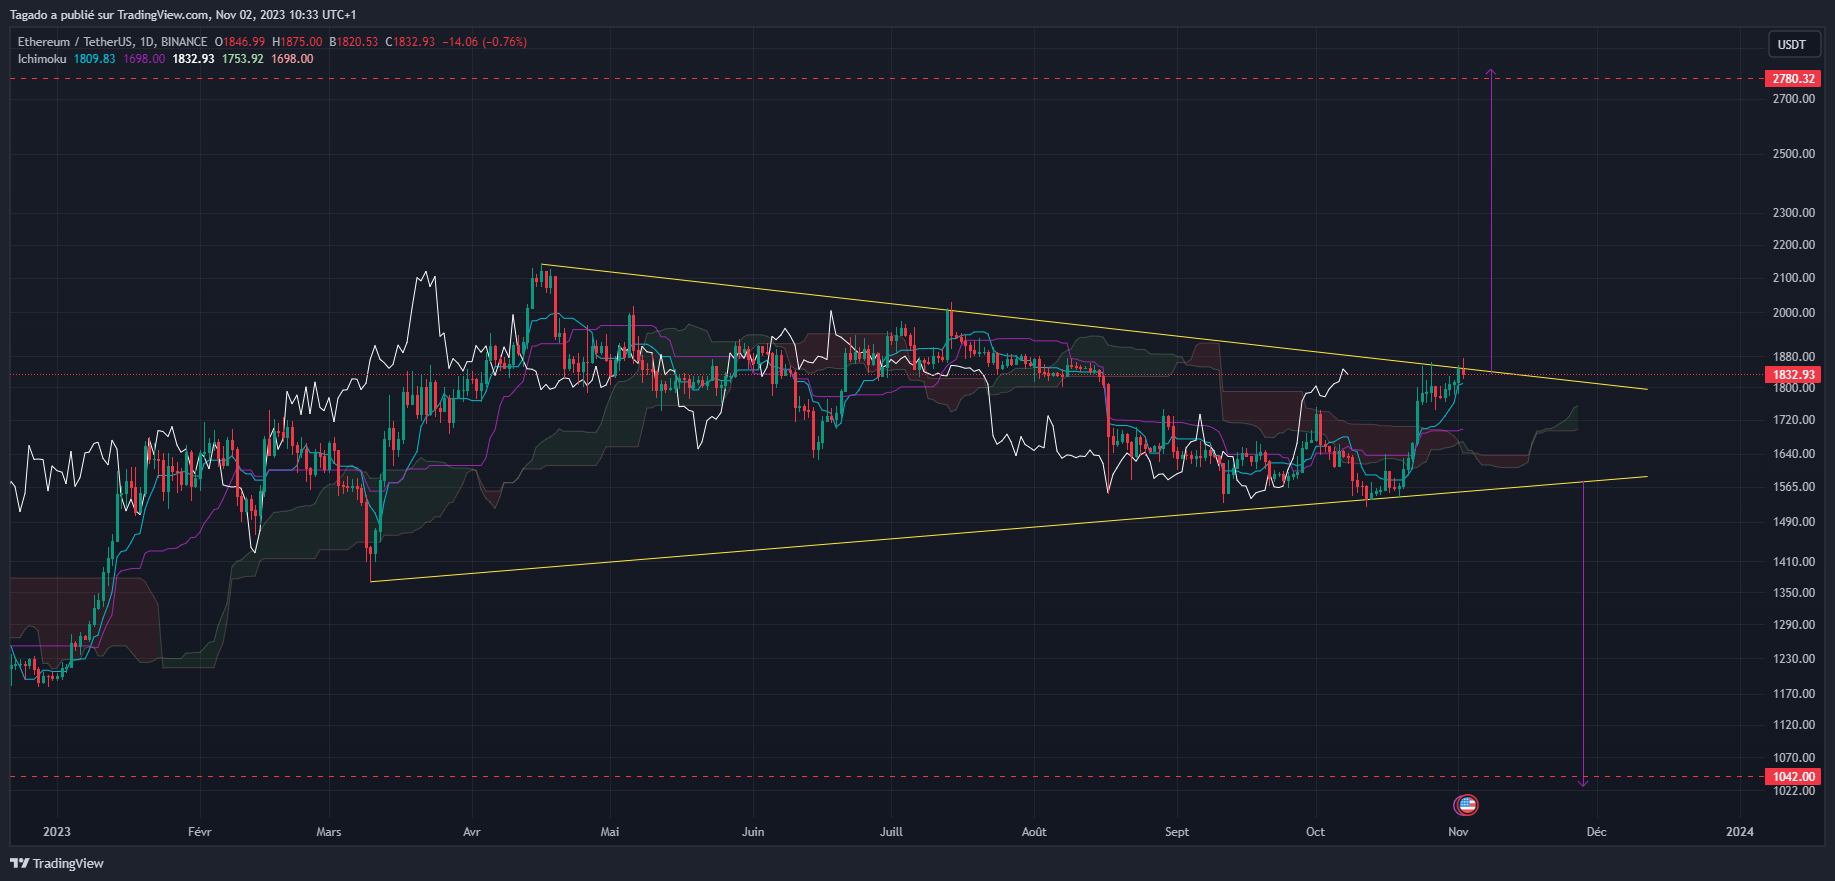Click the Mars label on time axis
Image resolution: width=1835 pixels, height=881 pixels.
coord(329,832)
